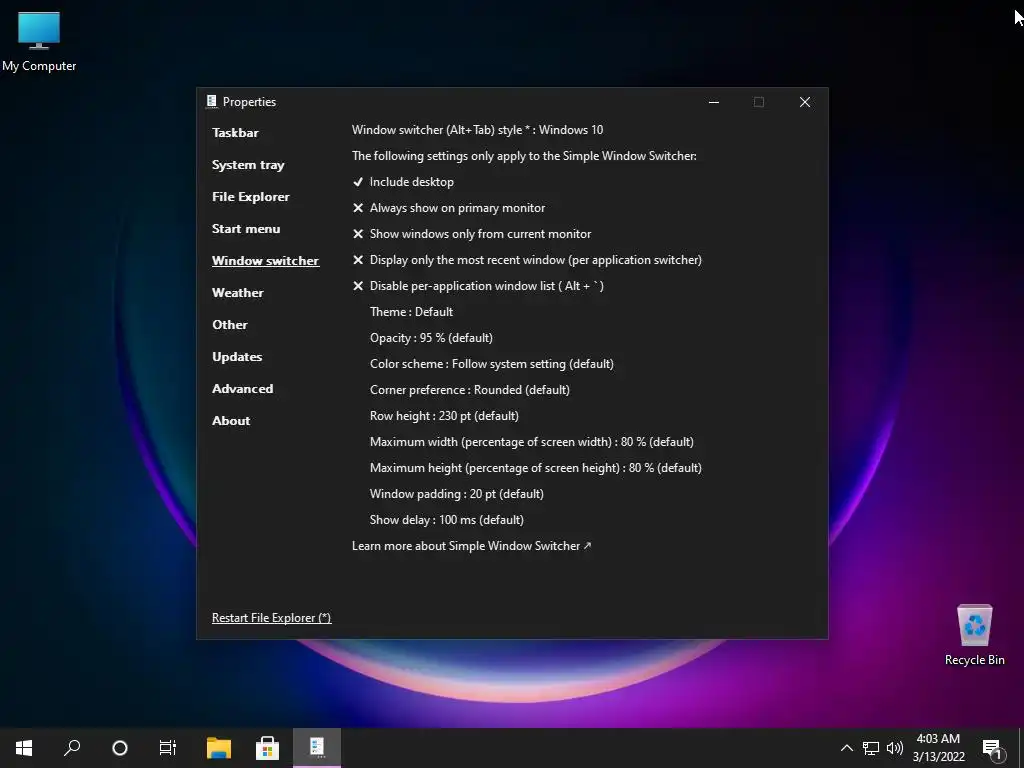Image resolution: width=1024 pixels, height=768 pixels.
Task: Change the Theme : Default setting
Action: click(411, 312)
